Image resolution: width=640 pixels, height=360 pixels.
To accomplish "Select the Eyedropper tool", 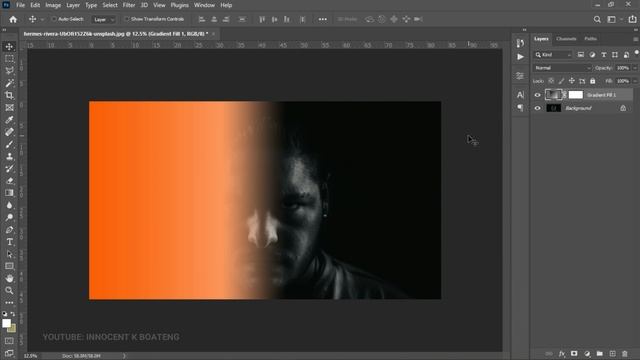I will pos(9,120).
